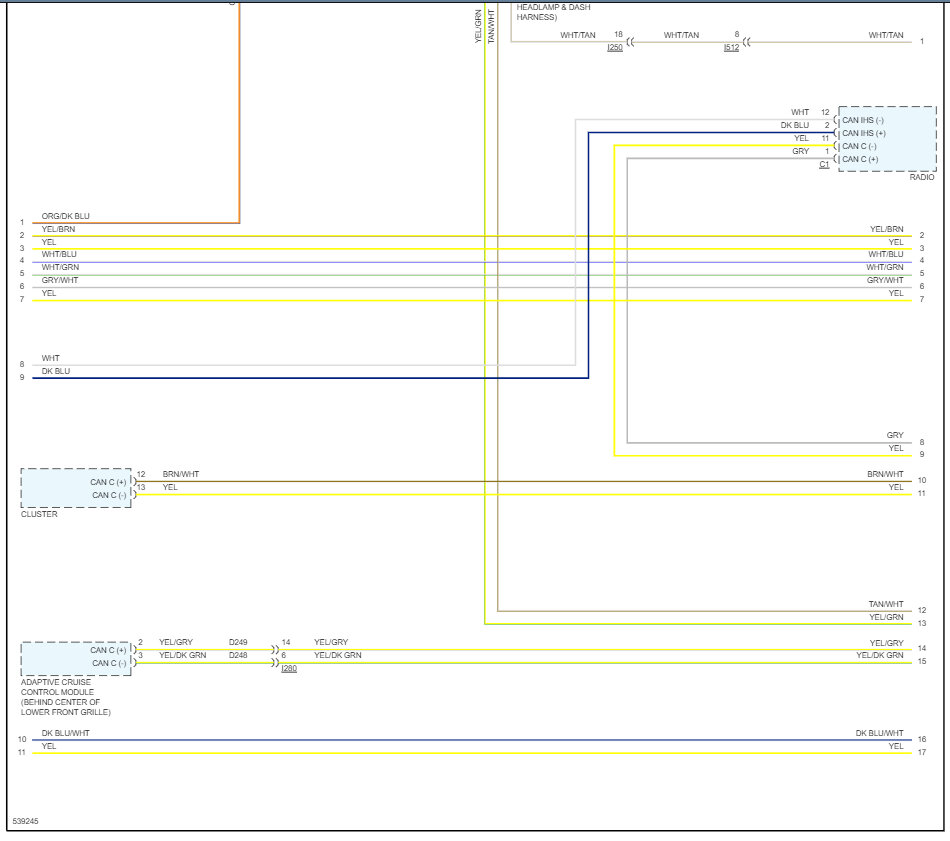
Task: Select the BRN/WHT label beside Cluster pin 12
Action: click(x=181, y=474)
